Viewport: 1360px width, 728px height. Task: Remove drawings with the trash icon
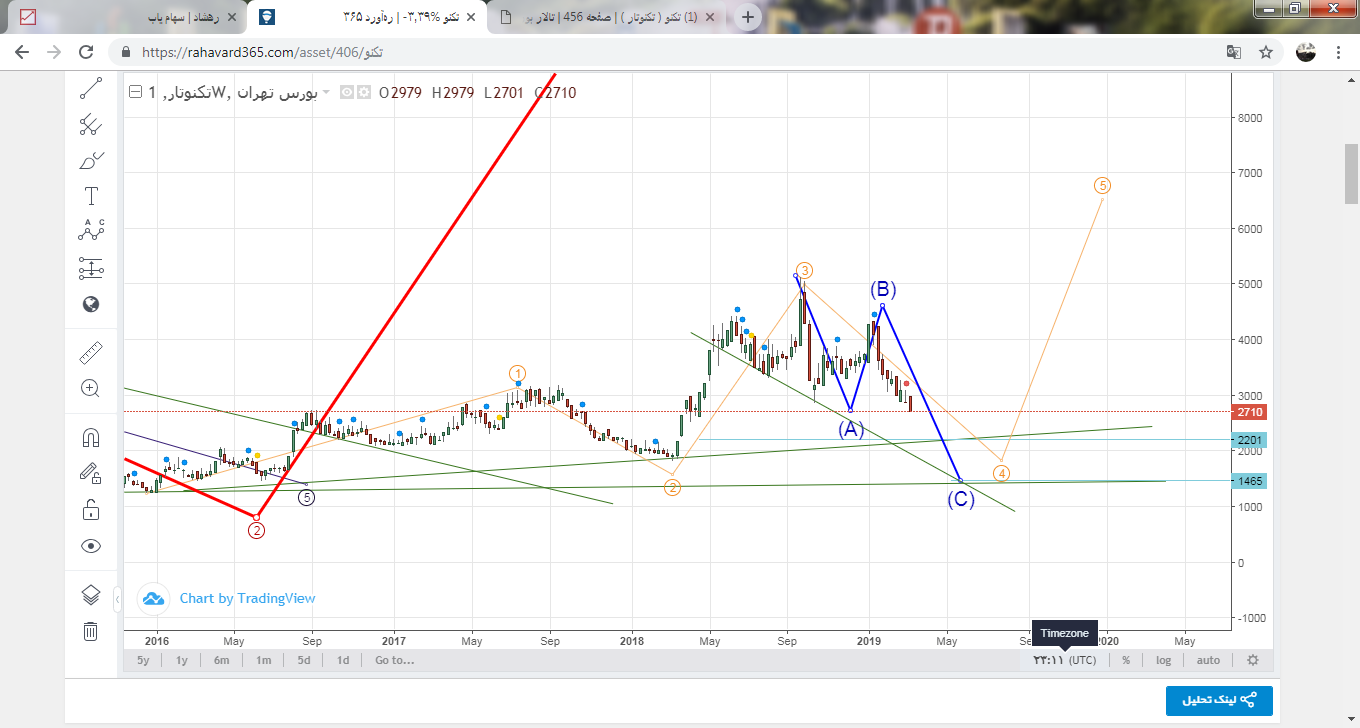[91, 631]
